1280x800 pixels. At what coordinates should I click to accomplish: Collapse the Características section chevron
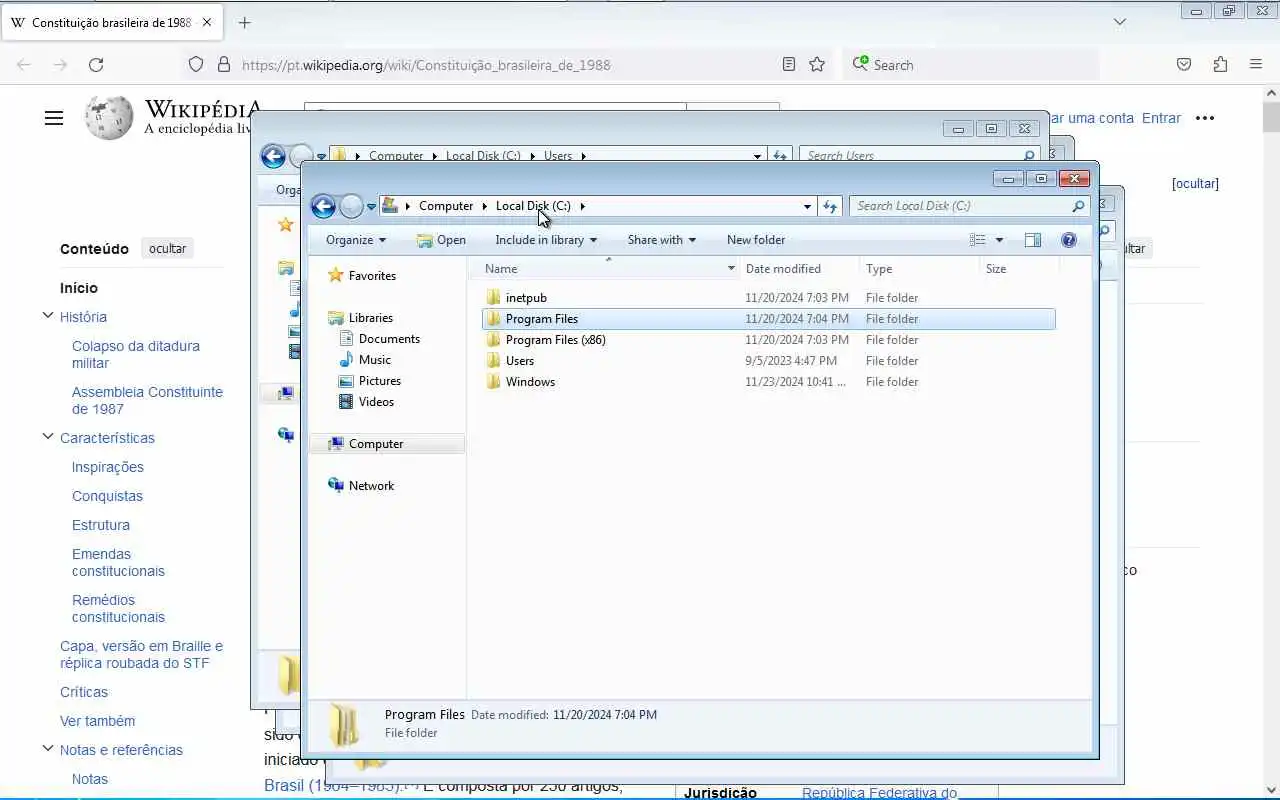pos(48,437)
